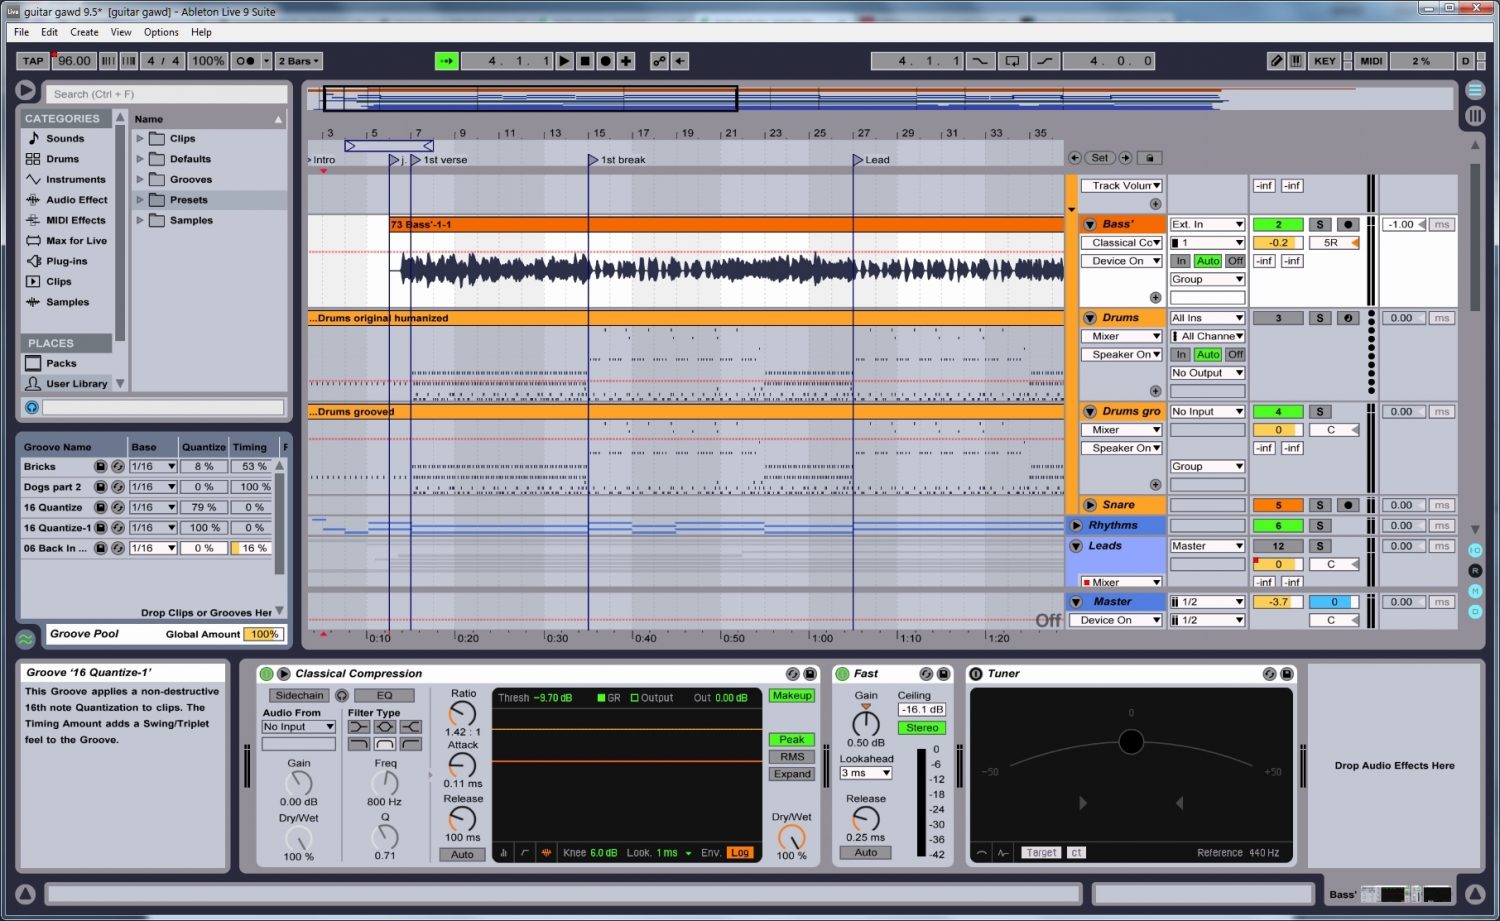Viewport: 1500px width, 921px height.
Task: Expand the Presets folder in browser
Action: point(140,200)
